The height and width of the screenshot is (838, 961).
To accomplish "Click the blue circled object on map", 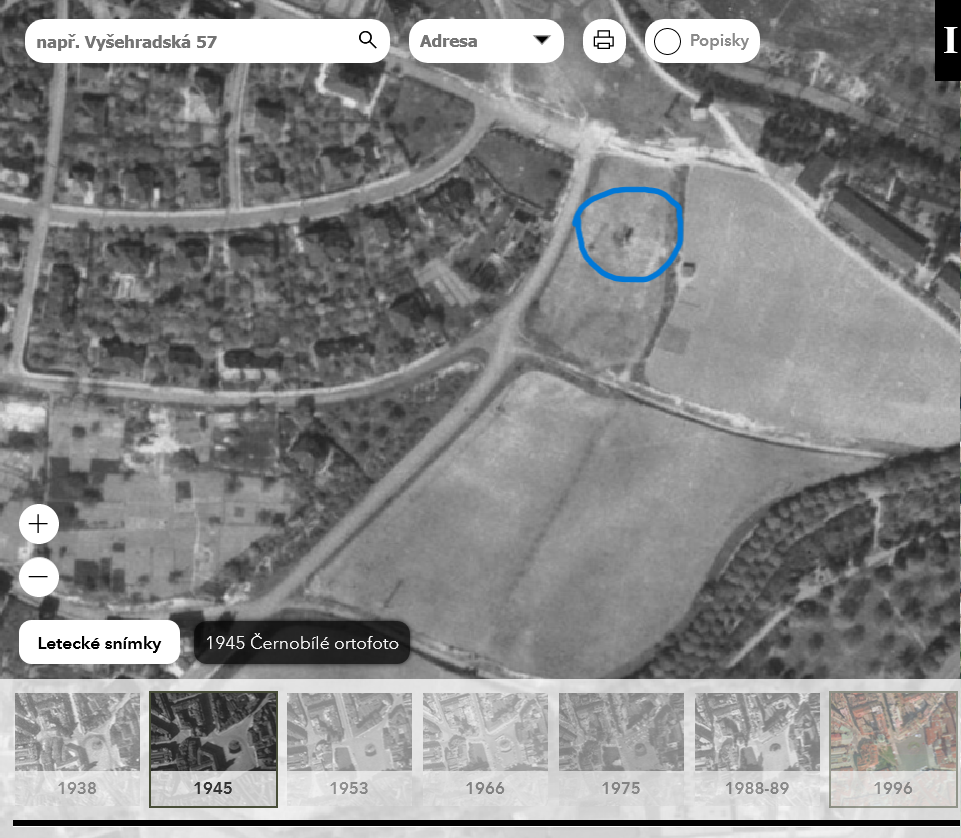I will click(x=626, y=235).
